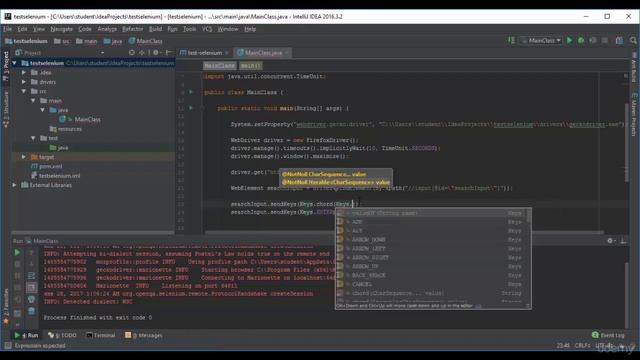Open the Navigate menu
The height and width of the screenshot is (360, 640).
coord(61,29)
